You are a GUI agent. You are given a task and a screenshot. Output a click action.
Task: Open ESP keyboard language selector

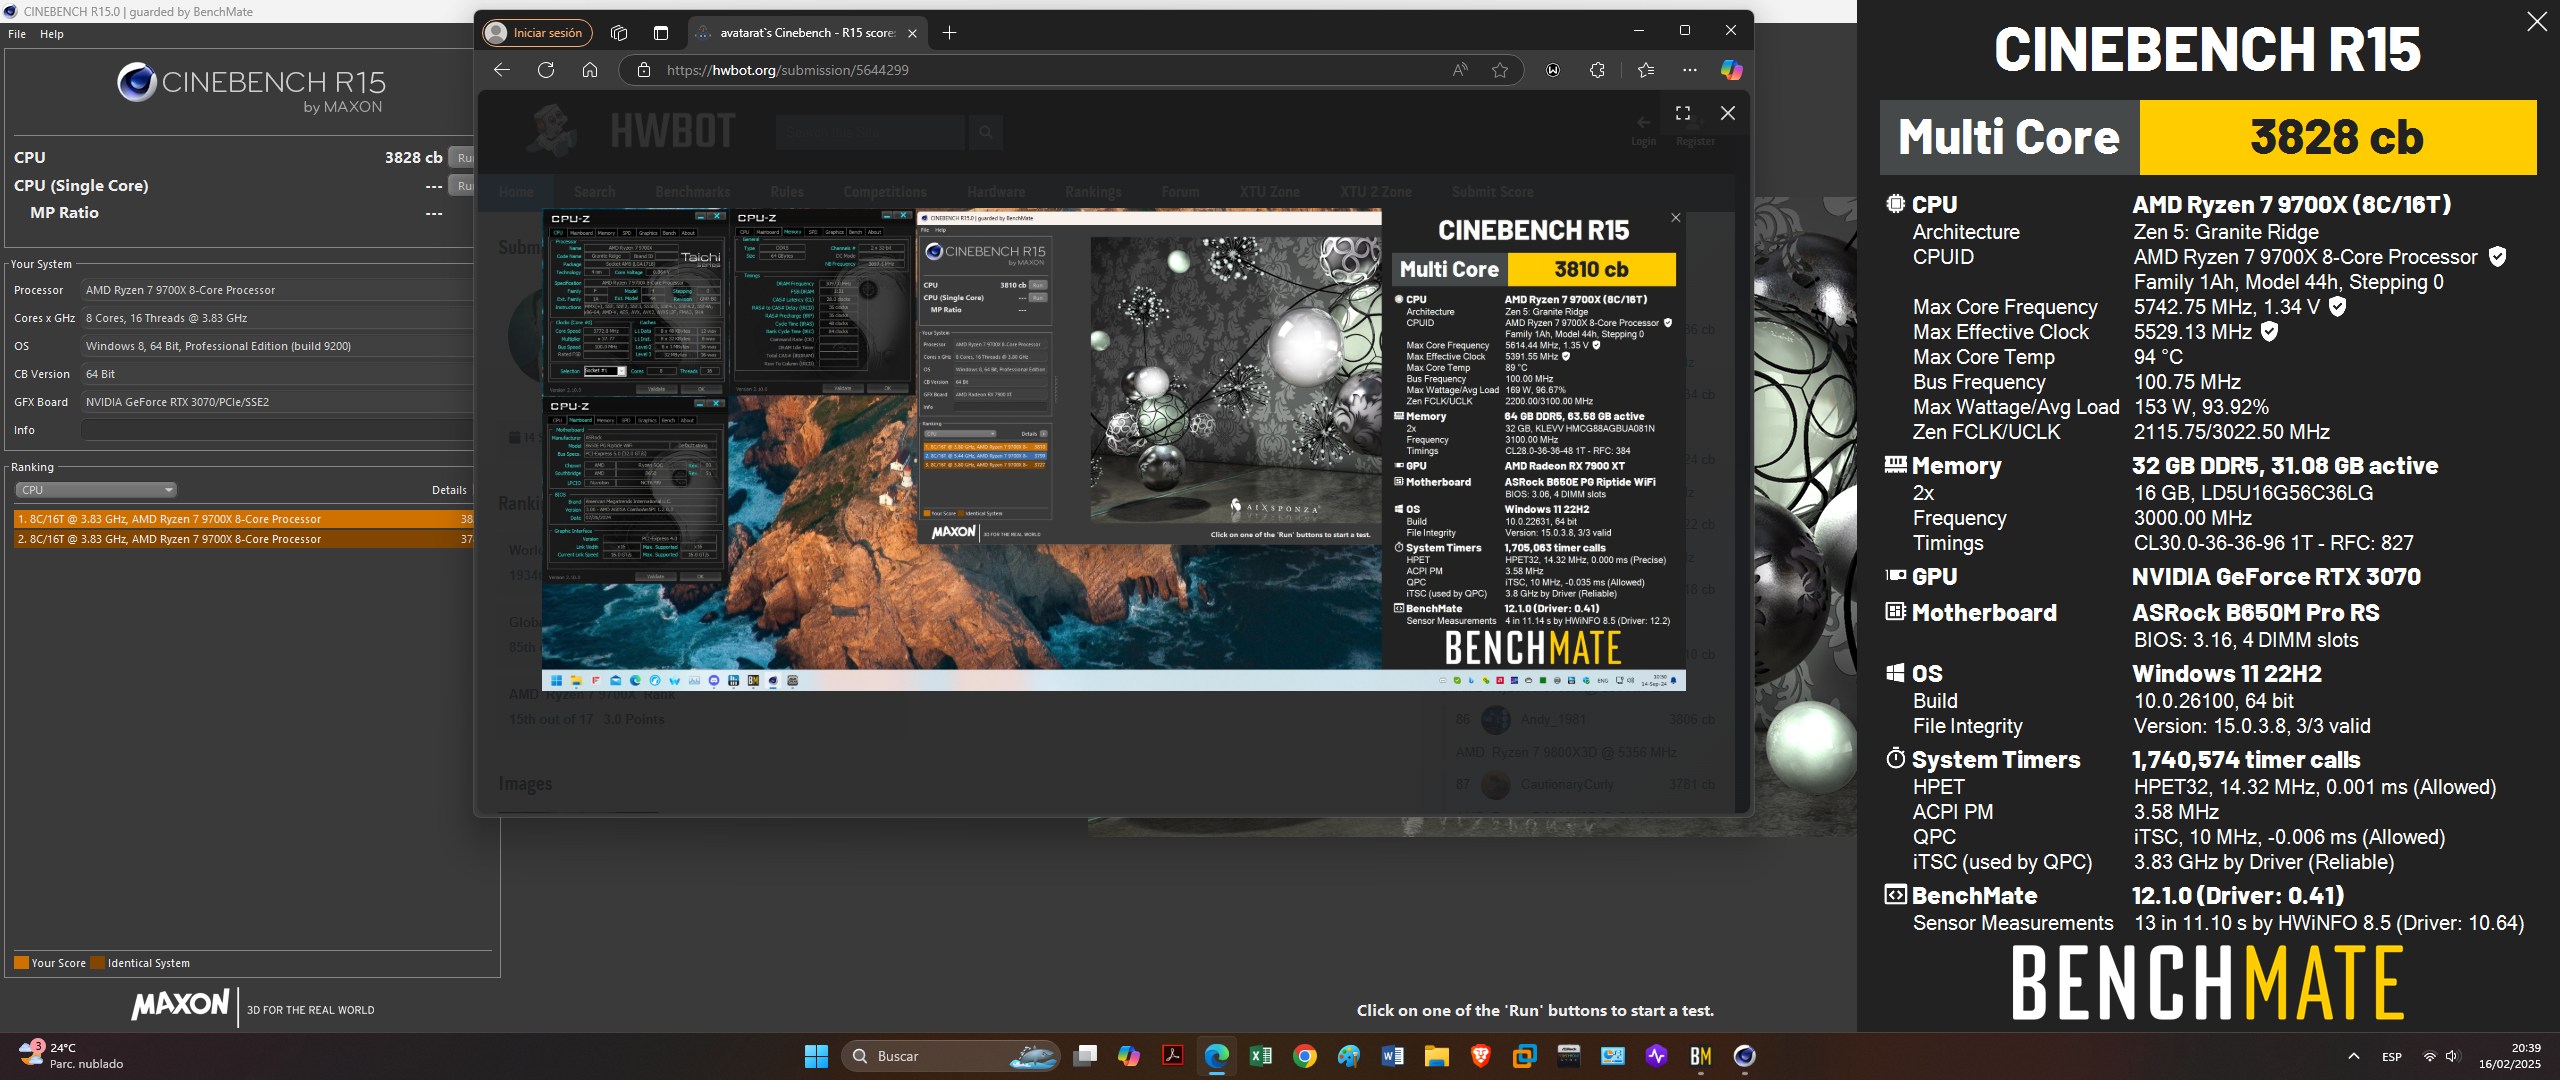2392,1056
